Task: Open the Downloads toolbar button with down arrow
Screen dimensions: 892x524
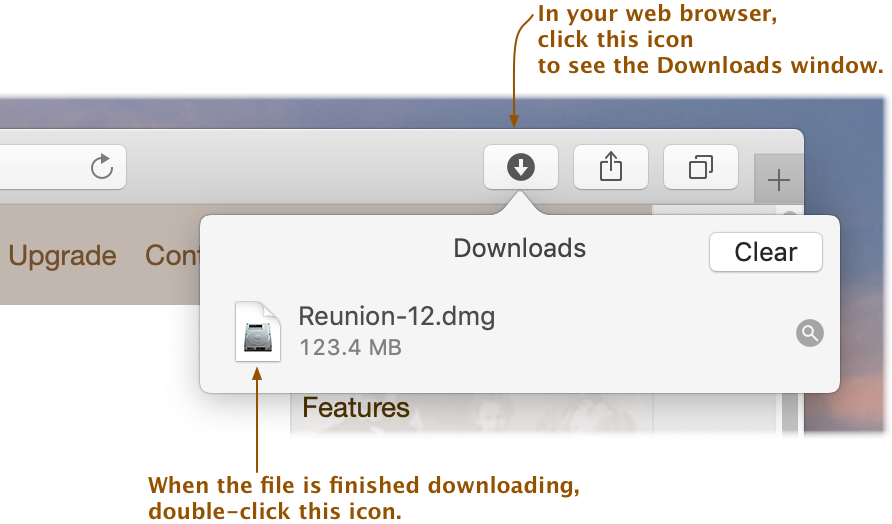Action: tap(521, 167)
